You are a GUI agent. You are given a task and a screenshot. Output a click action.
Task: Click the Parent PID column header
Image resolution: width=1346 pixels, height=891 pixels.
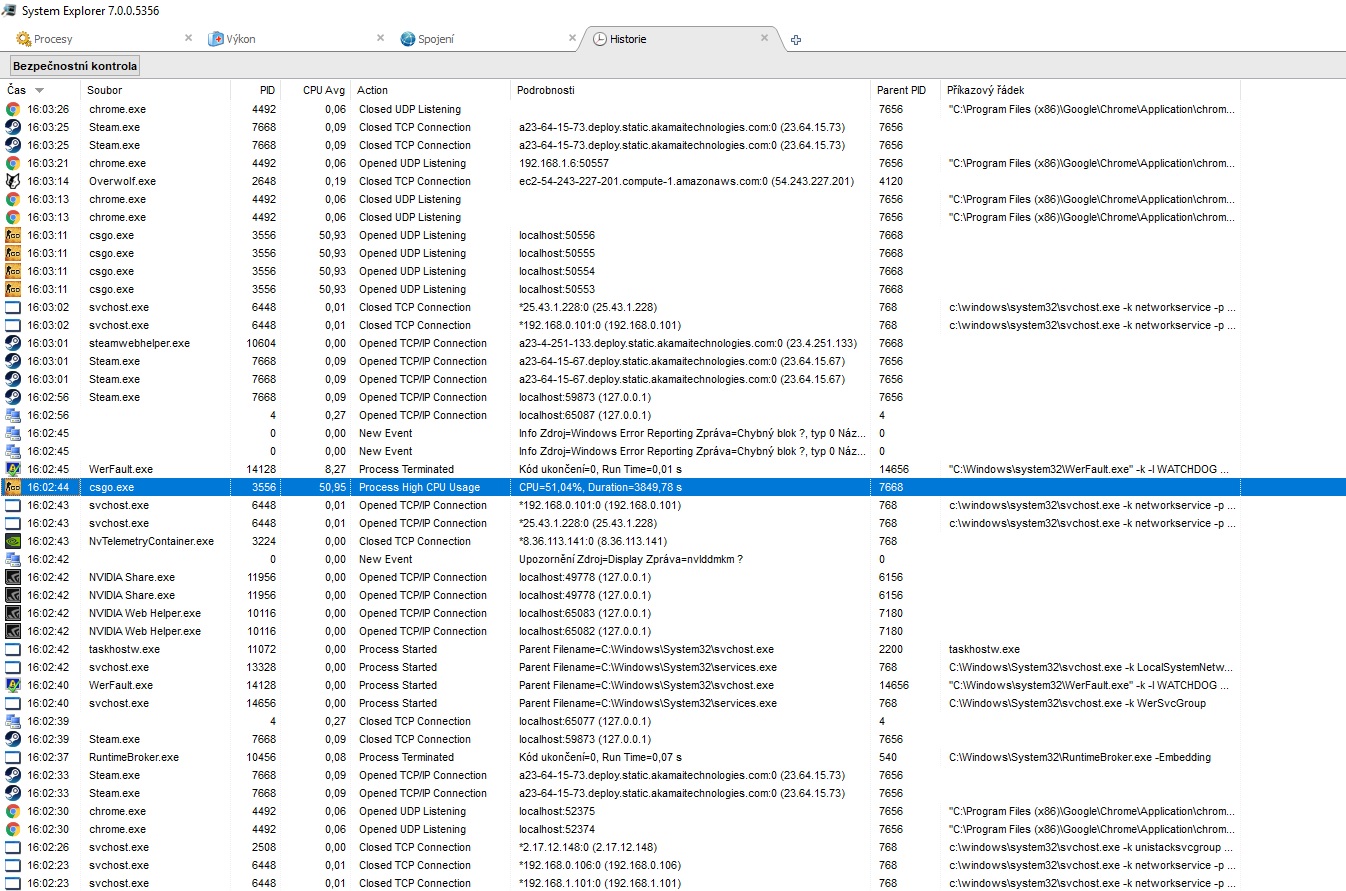click(901, 90)
